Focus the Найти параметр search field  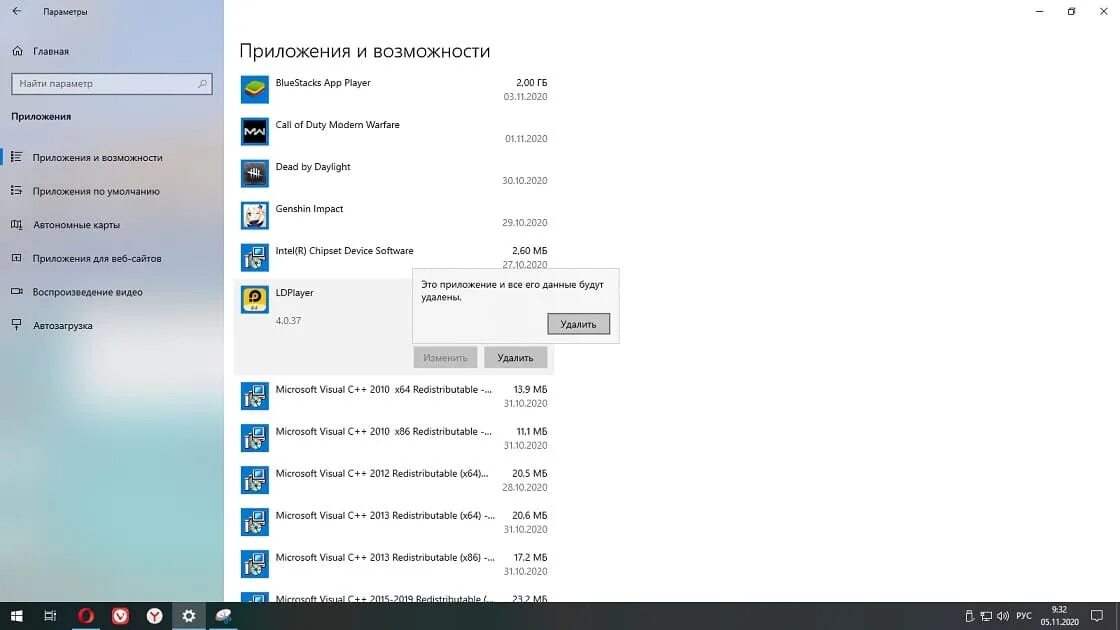[x=111, y=84]
